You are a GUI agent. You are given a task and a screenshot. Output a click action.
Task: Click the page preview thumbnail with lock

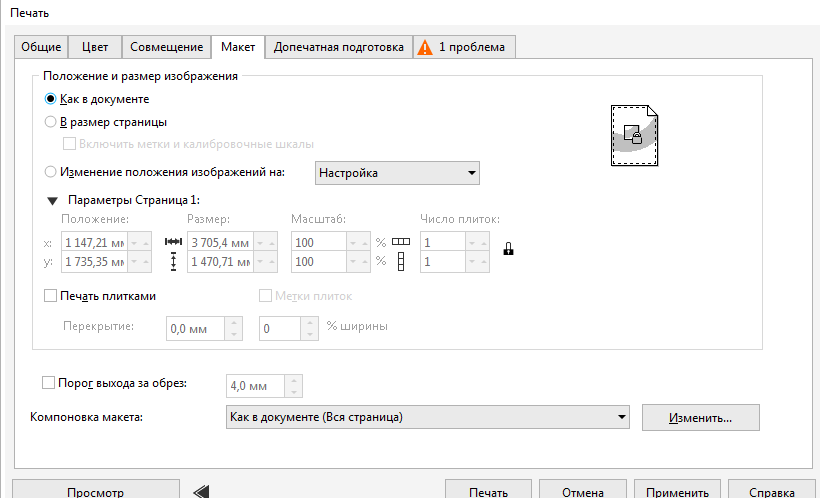click(x=634, y=135)
